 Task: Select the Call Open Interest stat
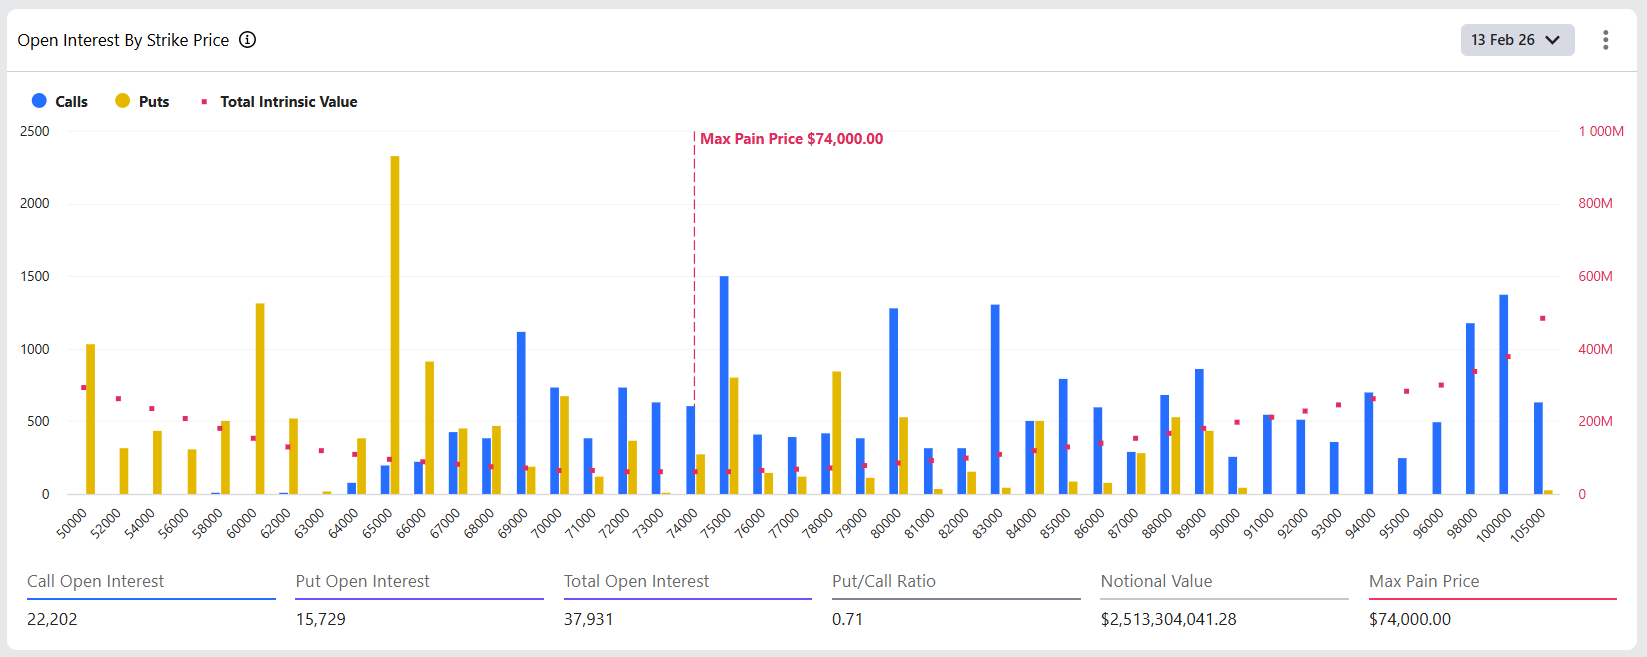(x=95, y=582)
